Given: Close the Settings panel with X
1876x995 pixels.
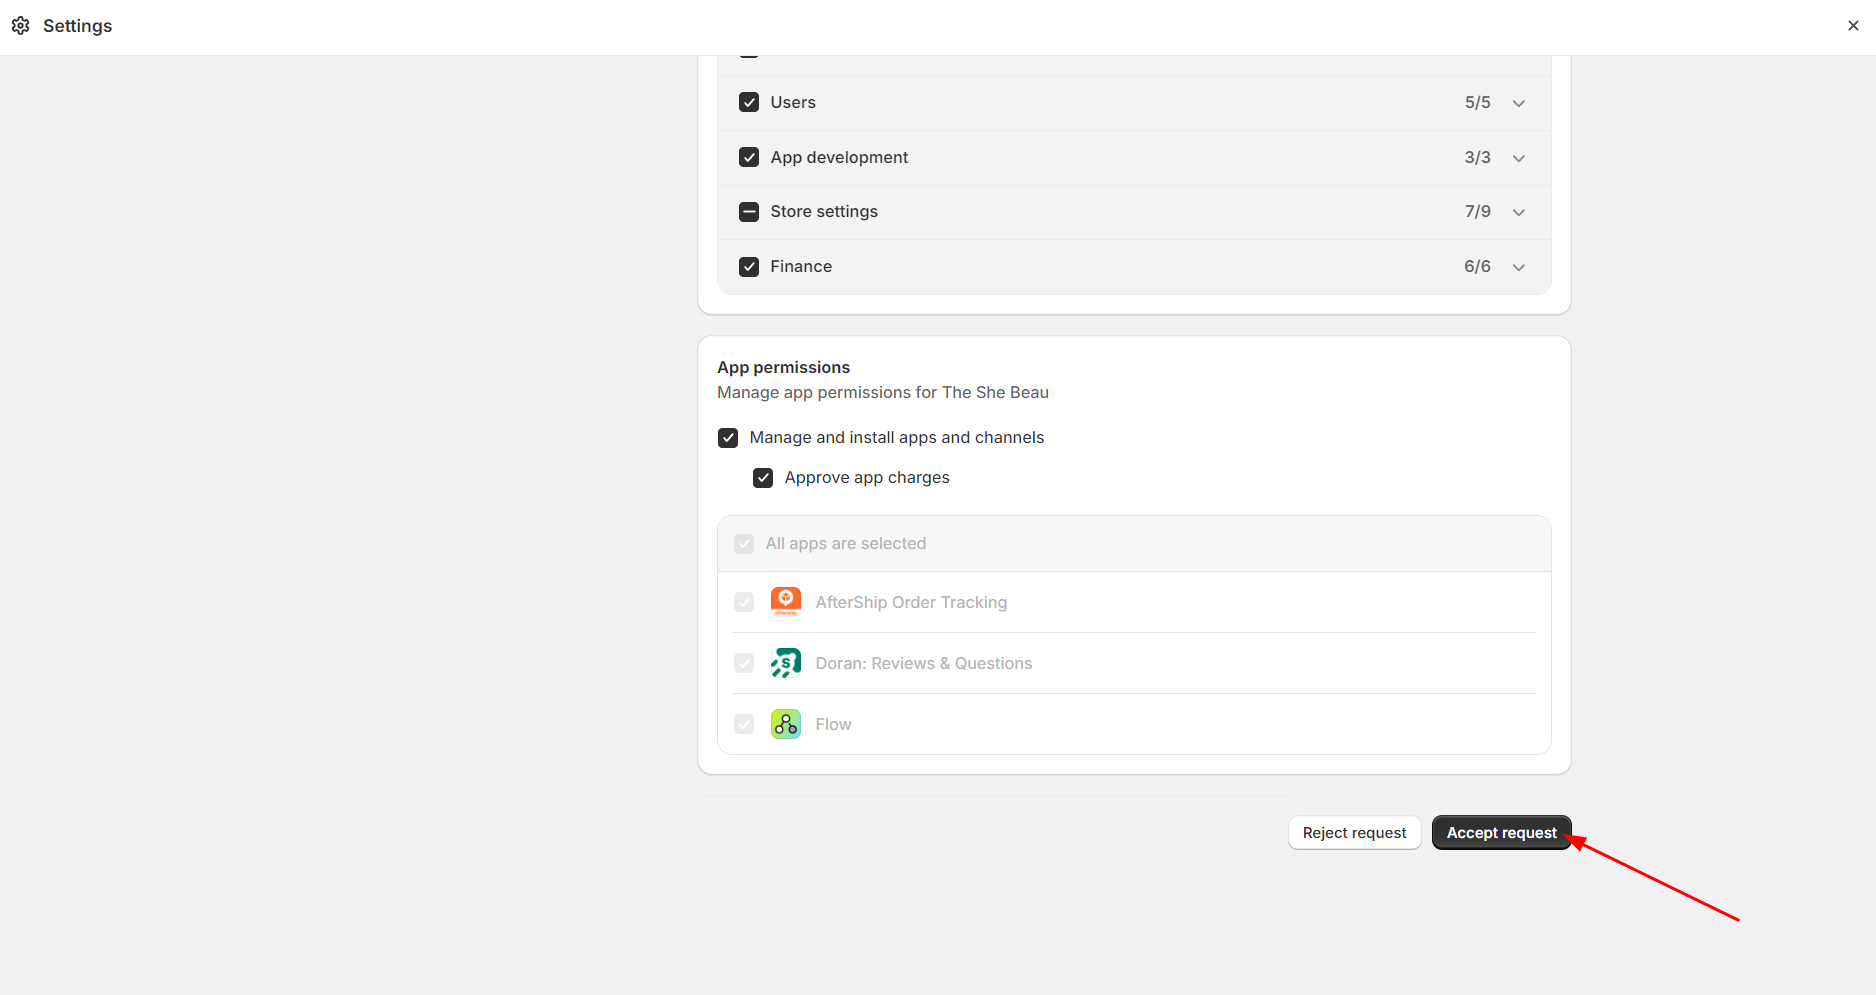Looking at the screenshot, I should [x=1853, y=26].
